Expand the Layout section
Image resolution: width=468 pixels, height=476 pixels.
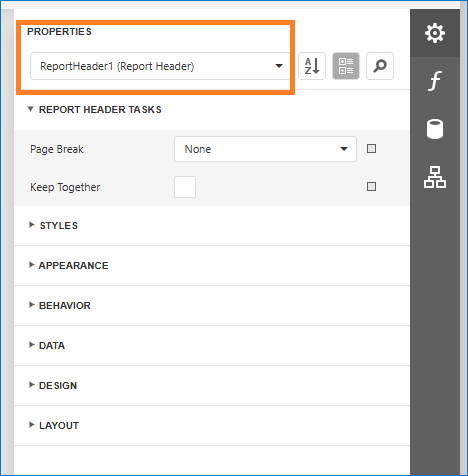coord(54,425)
